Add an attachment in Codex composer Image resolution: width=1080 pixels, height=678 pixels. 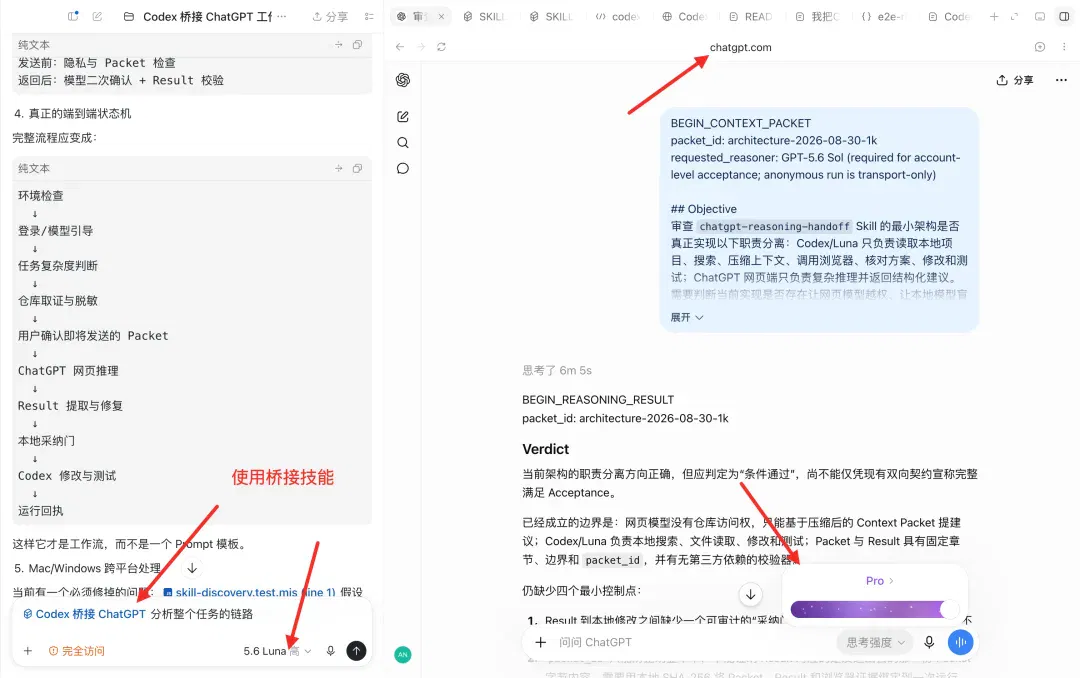(28, 651)
